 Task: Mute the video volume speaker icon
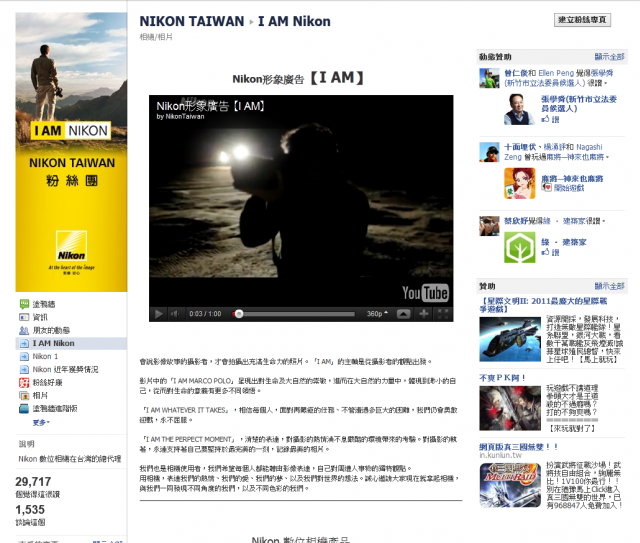coord(175,314)
